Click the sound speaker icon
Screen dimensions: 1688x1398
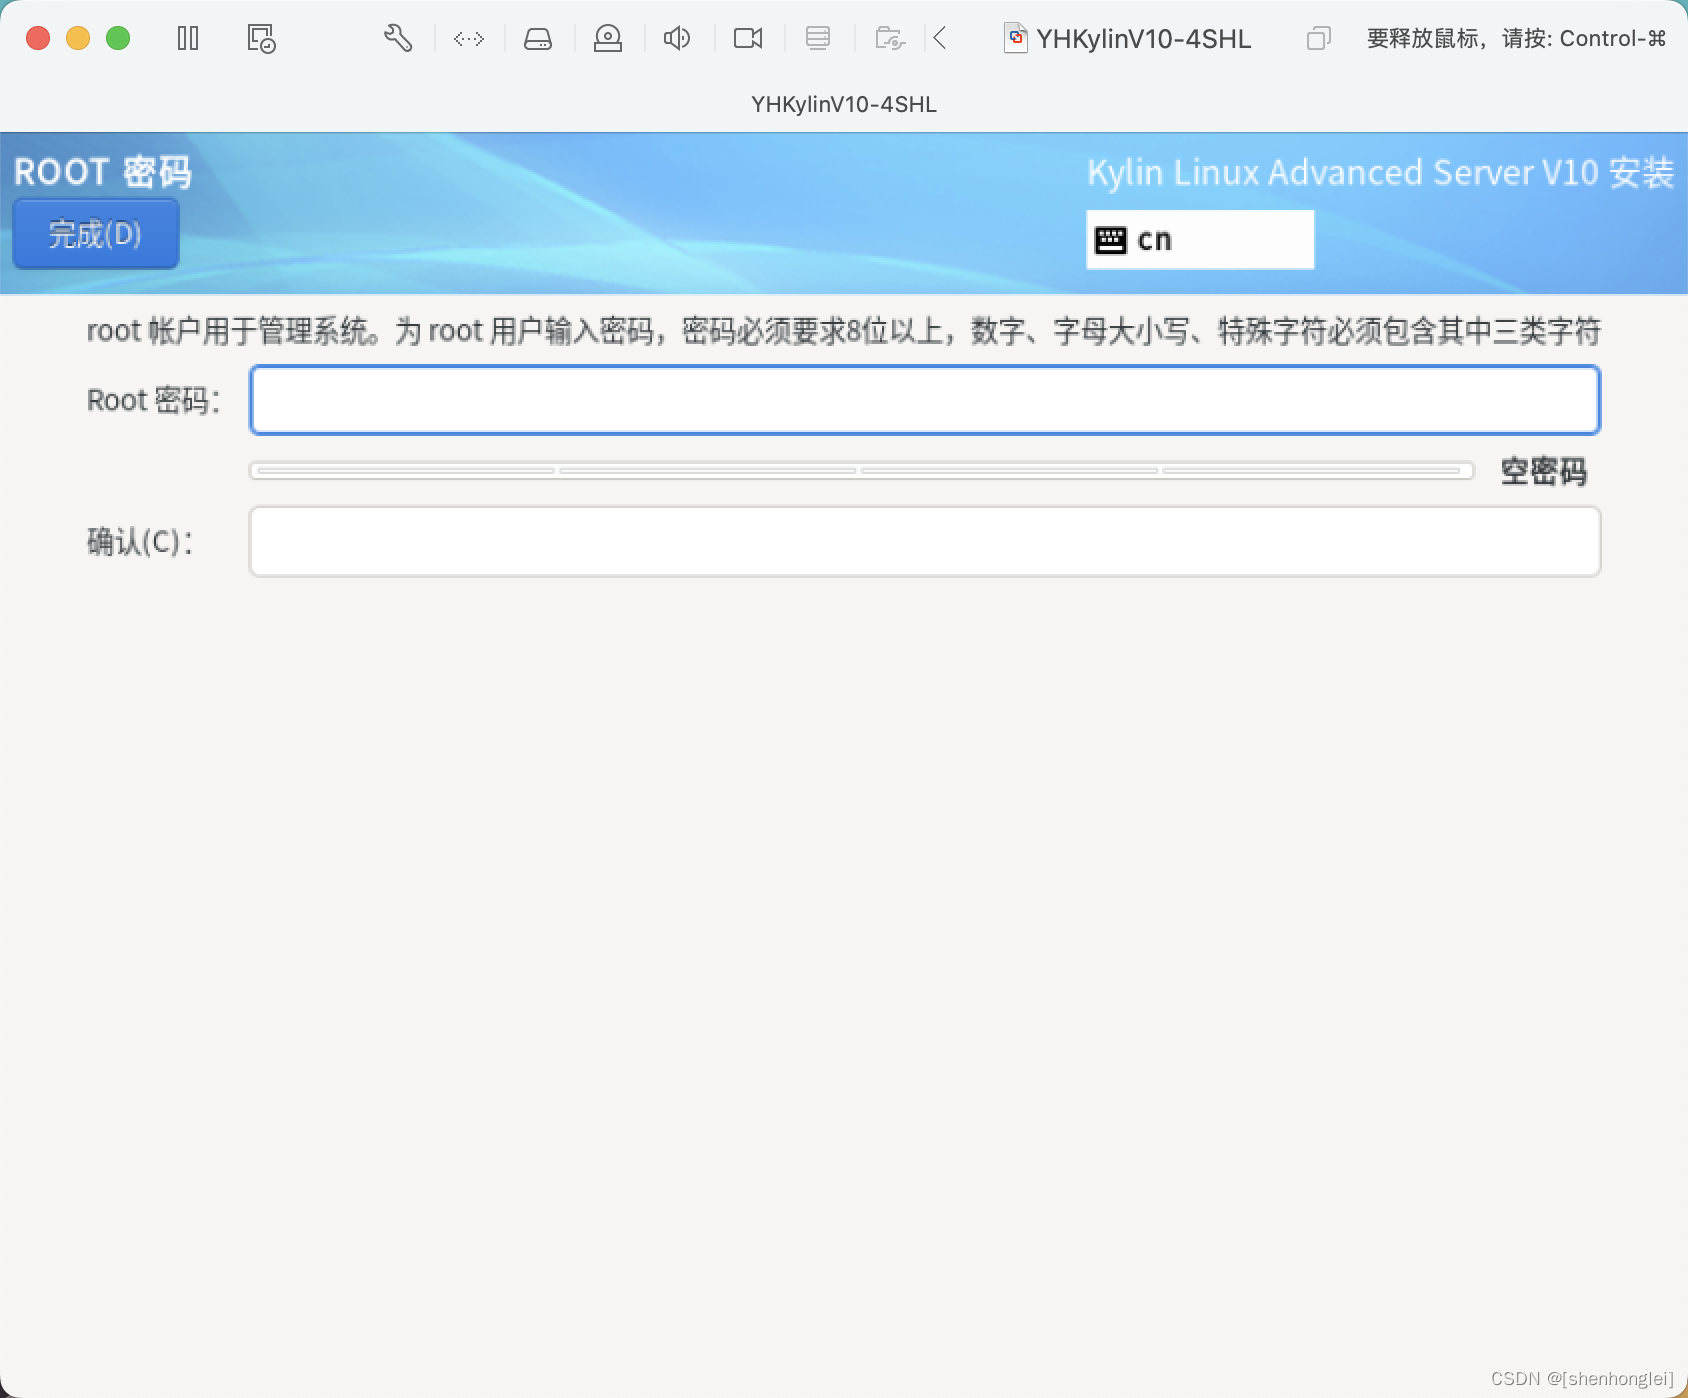point(677,39)
